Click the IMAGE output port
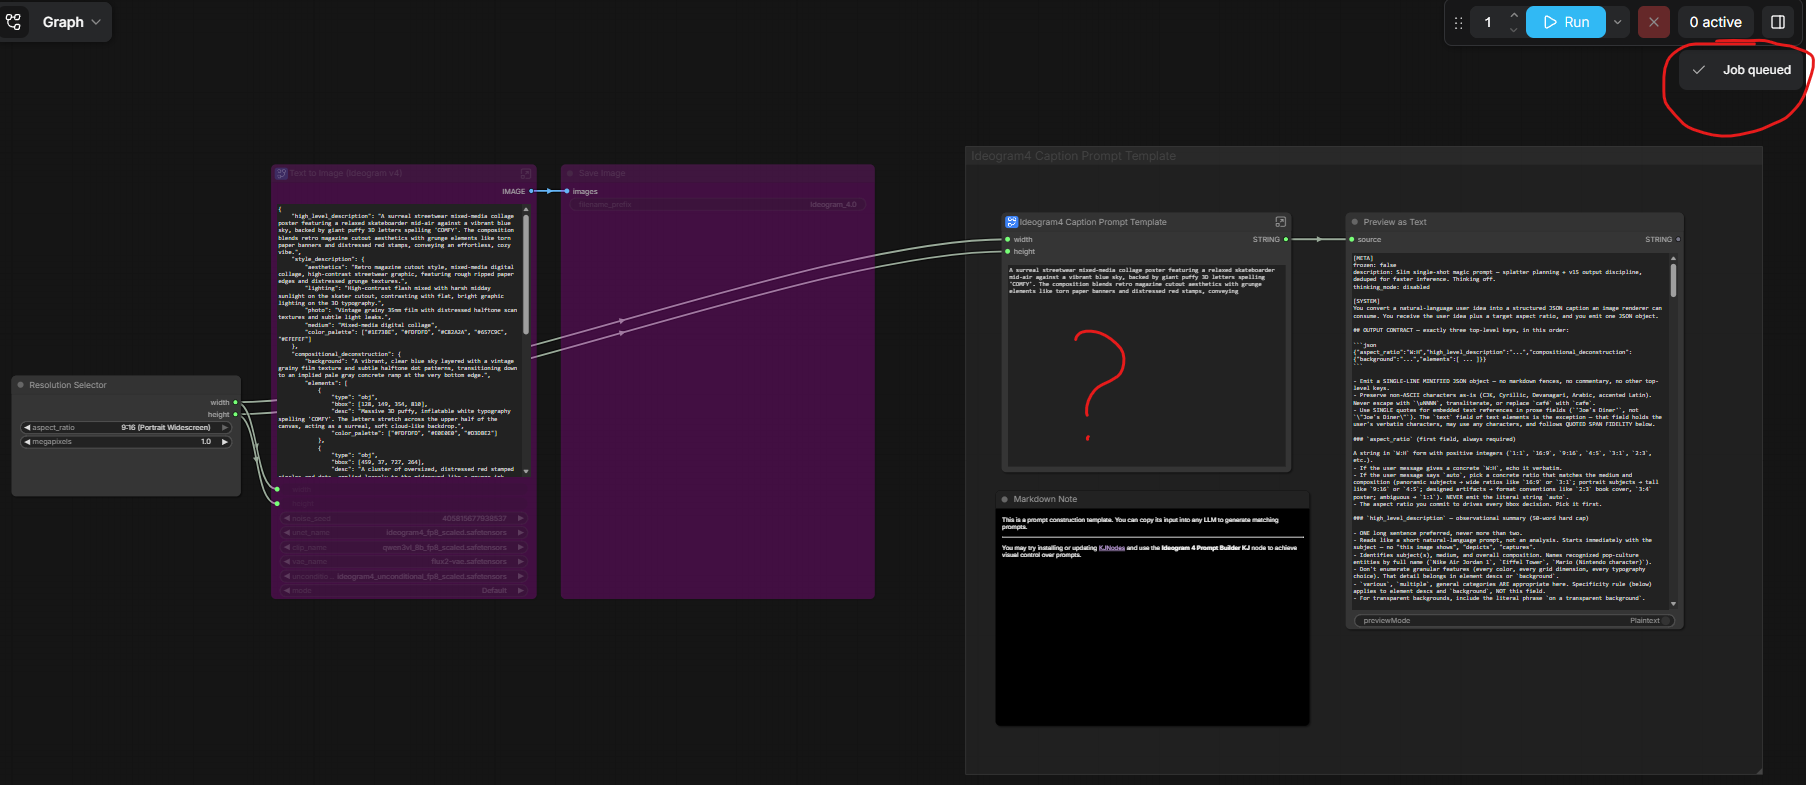This screenshot has height=785, width=1816. pyautogui.click(x=532, y=191)
